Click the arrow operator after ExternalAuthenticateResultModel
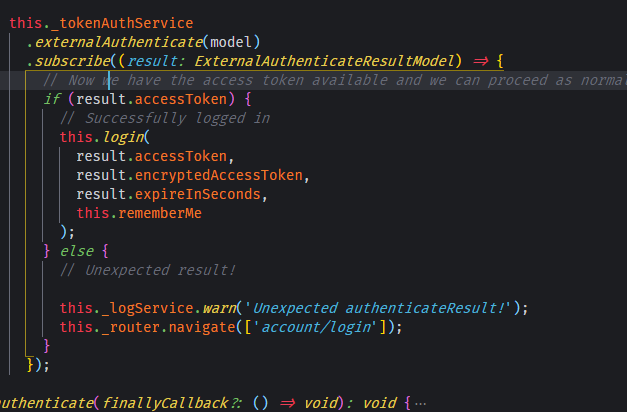This screenshot has height=412, width=627. click(x=481, y=61)
